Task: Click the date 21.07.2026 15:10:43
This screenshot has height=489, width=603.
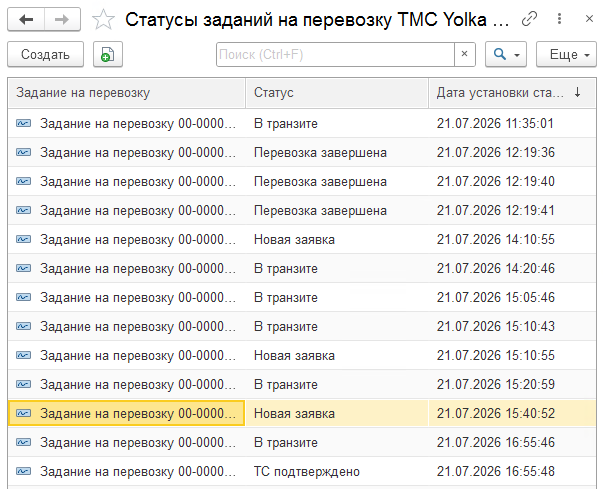Action: (x=496, y=326)
